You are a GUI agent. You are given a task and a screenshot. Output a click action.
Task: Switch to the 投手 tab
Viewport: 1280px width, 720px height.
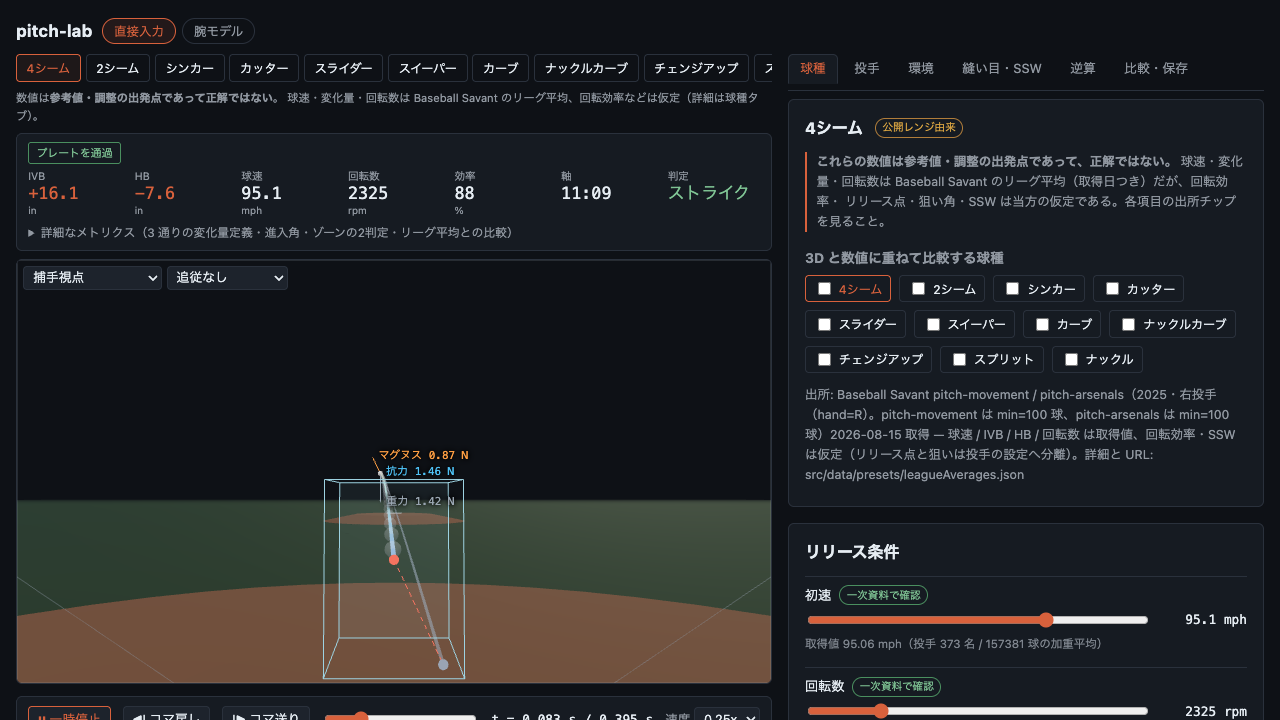tap(867, 68)
